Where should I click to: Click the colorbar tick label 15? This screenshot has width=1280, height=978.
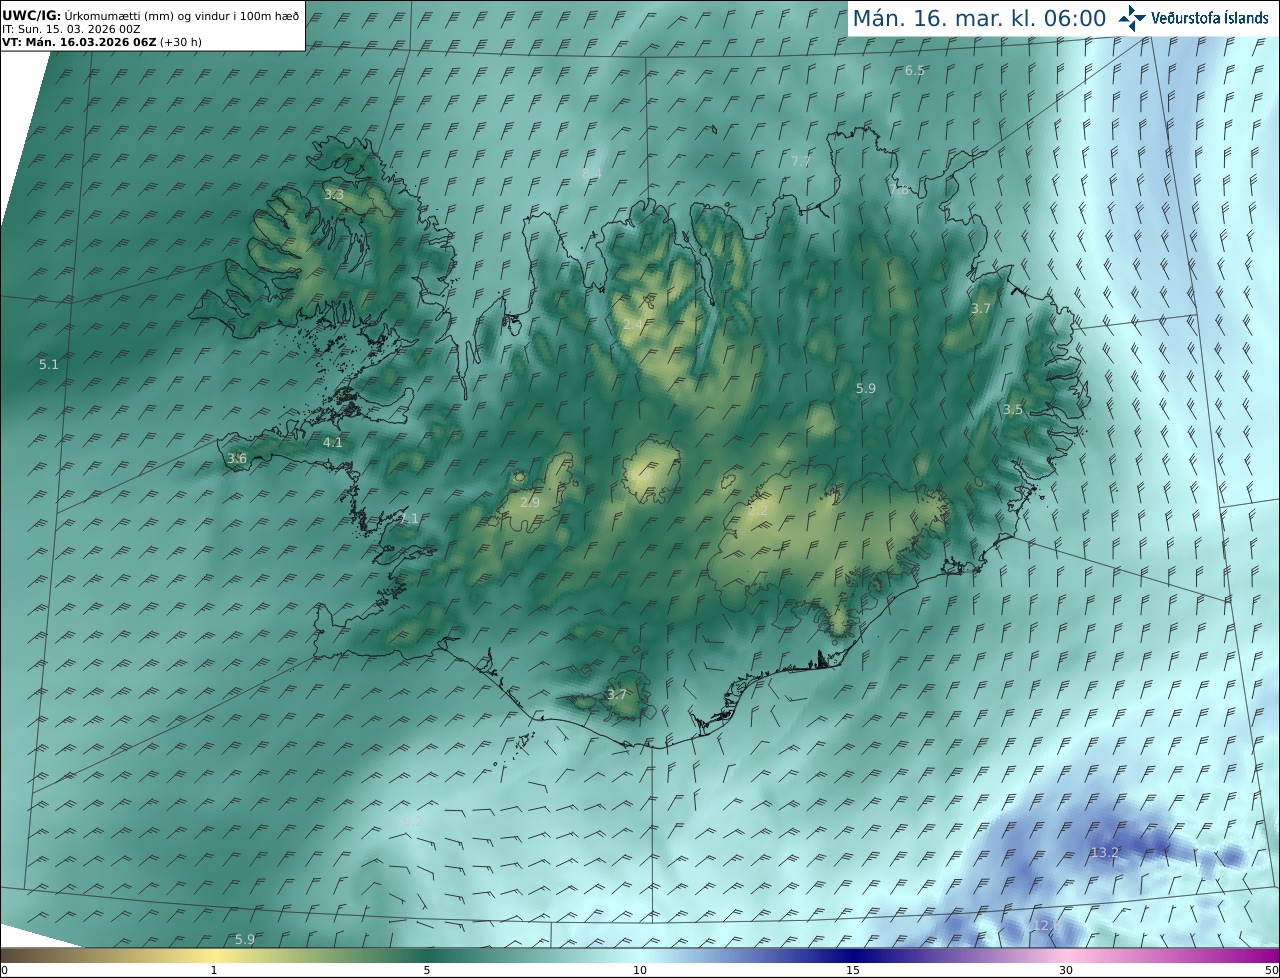853,970
